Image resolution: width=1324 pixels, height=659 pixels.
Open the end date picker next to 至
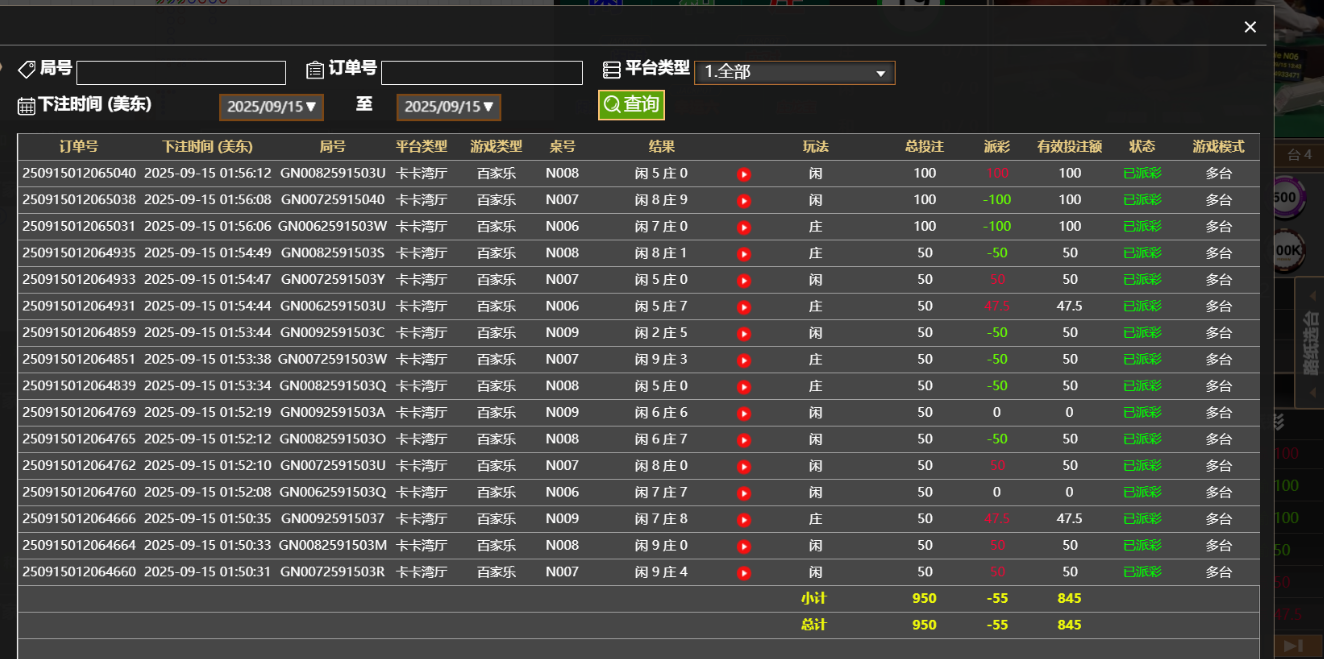tap(449, 107)
